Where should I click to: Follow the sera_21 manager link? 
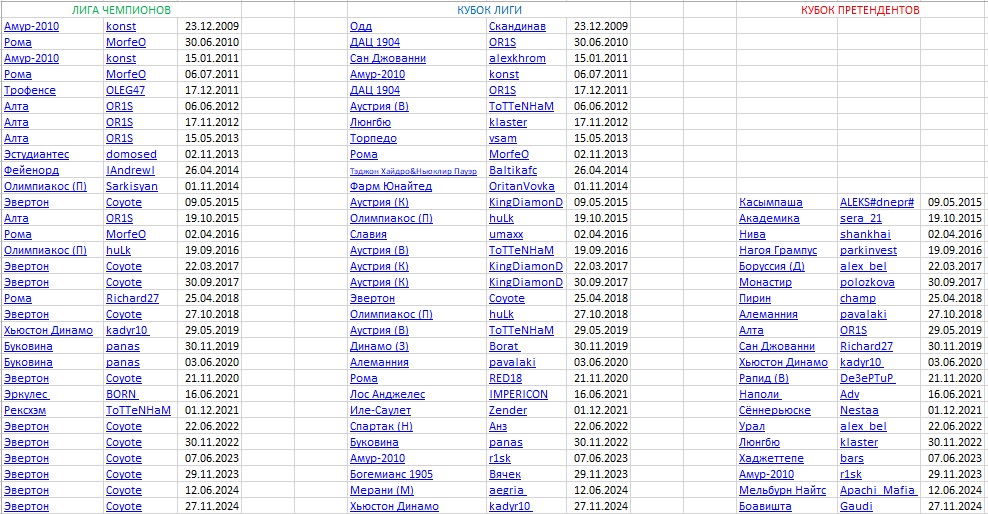tap(861, 219)
